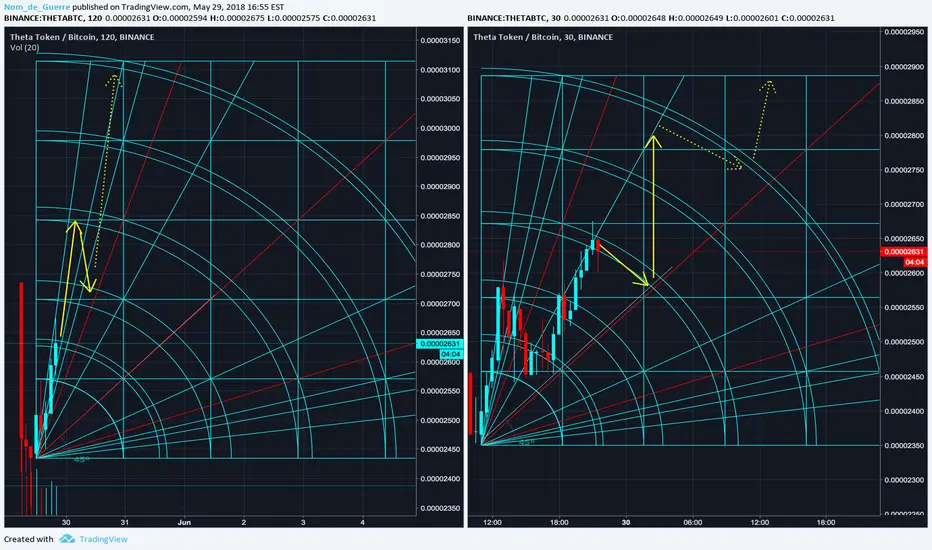
Task: Select the 4 date label on the time axis
Action: (x=363, y=522)
